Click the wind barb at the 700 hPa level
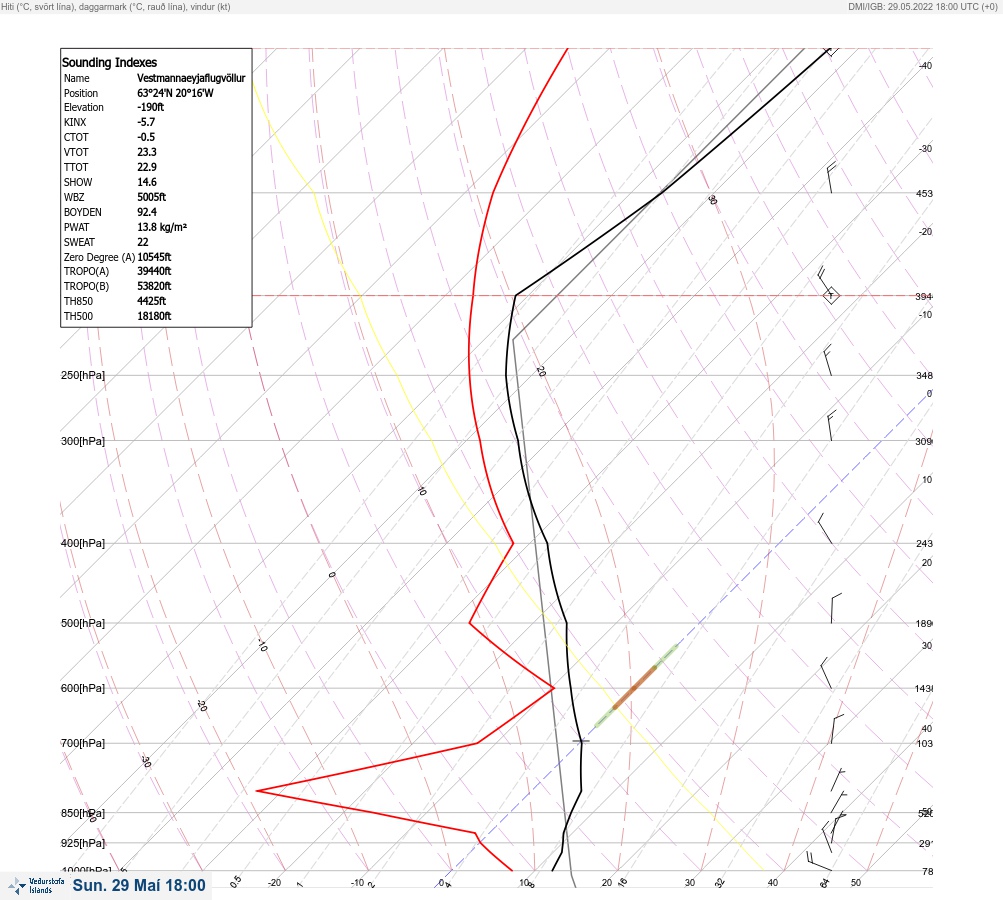 837,729
